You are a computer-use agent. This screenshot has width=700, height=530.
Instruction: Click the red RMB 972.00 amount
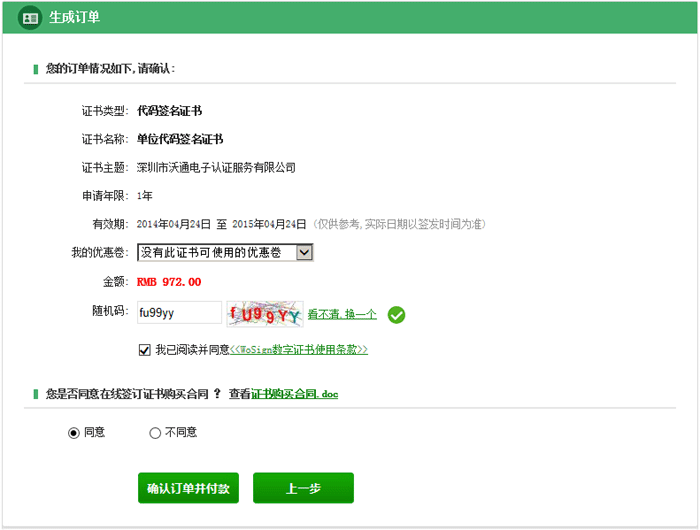click(169, 282)
